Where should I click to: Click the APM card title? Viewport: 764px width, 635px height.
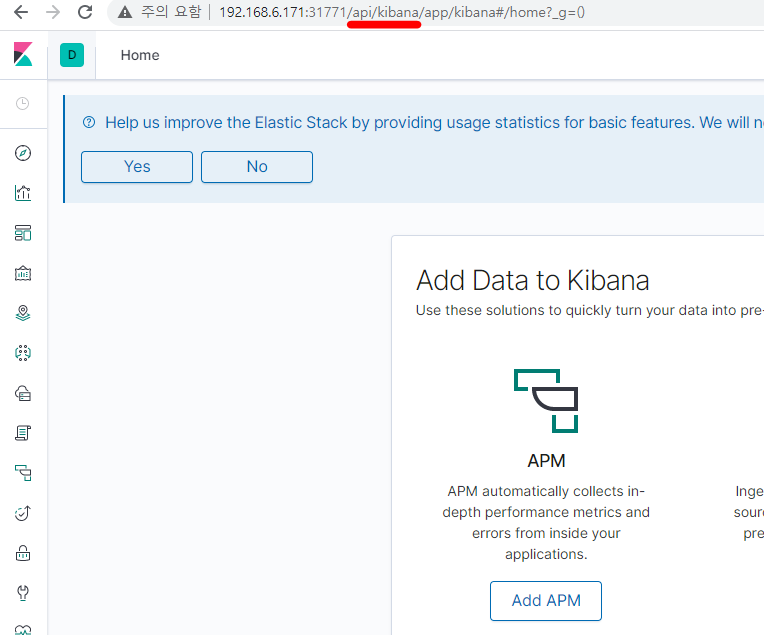pyautogui.click(x=546, y=461)
